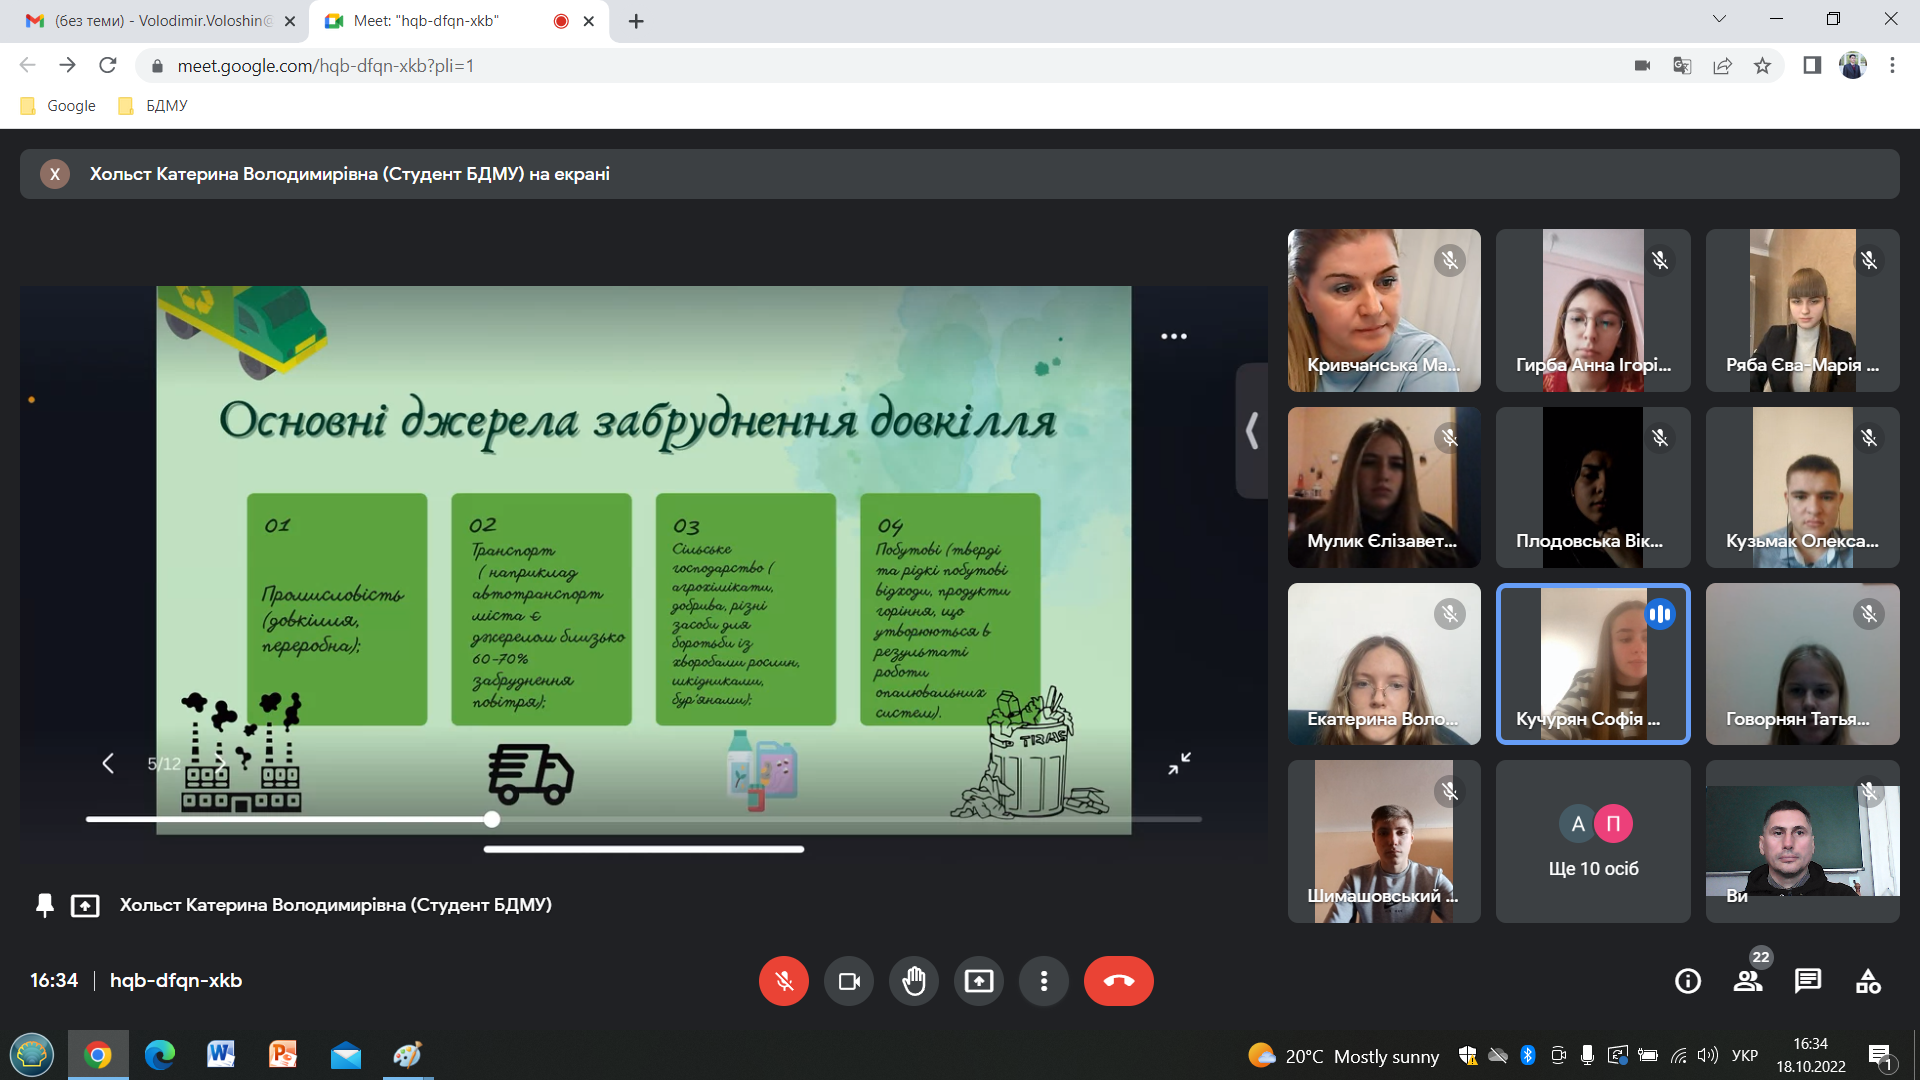Open notification center icon
Screen dimensions: 1920x1080
[x=1881, y=1056]
